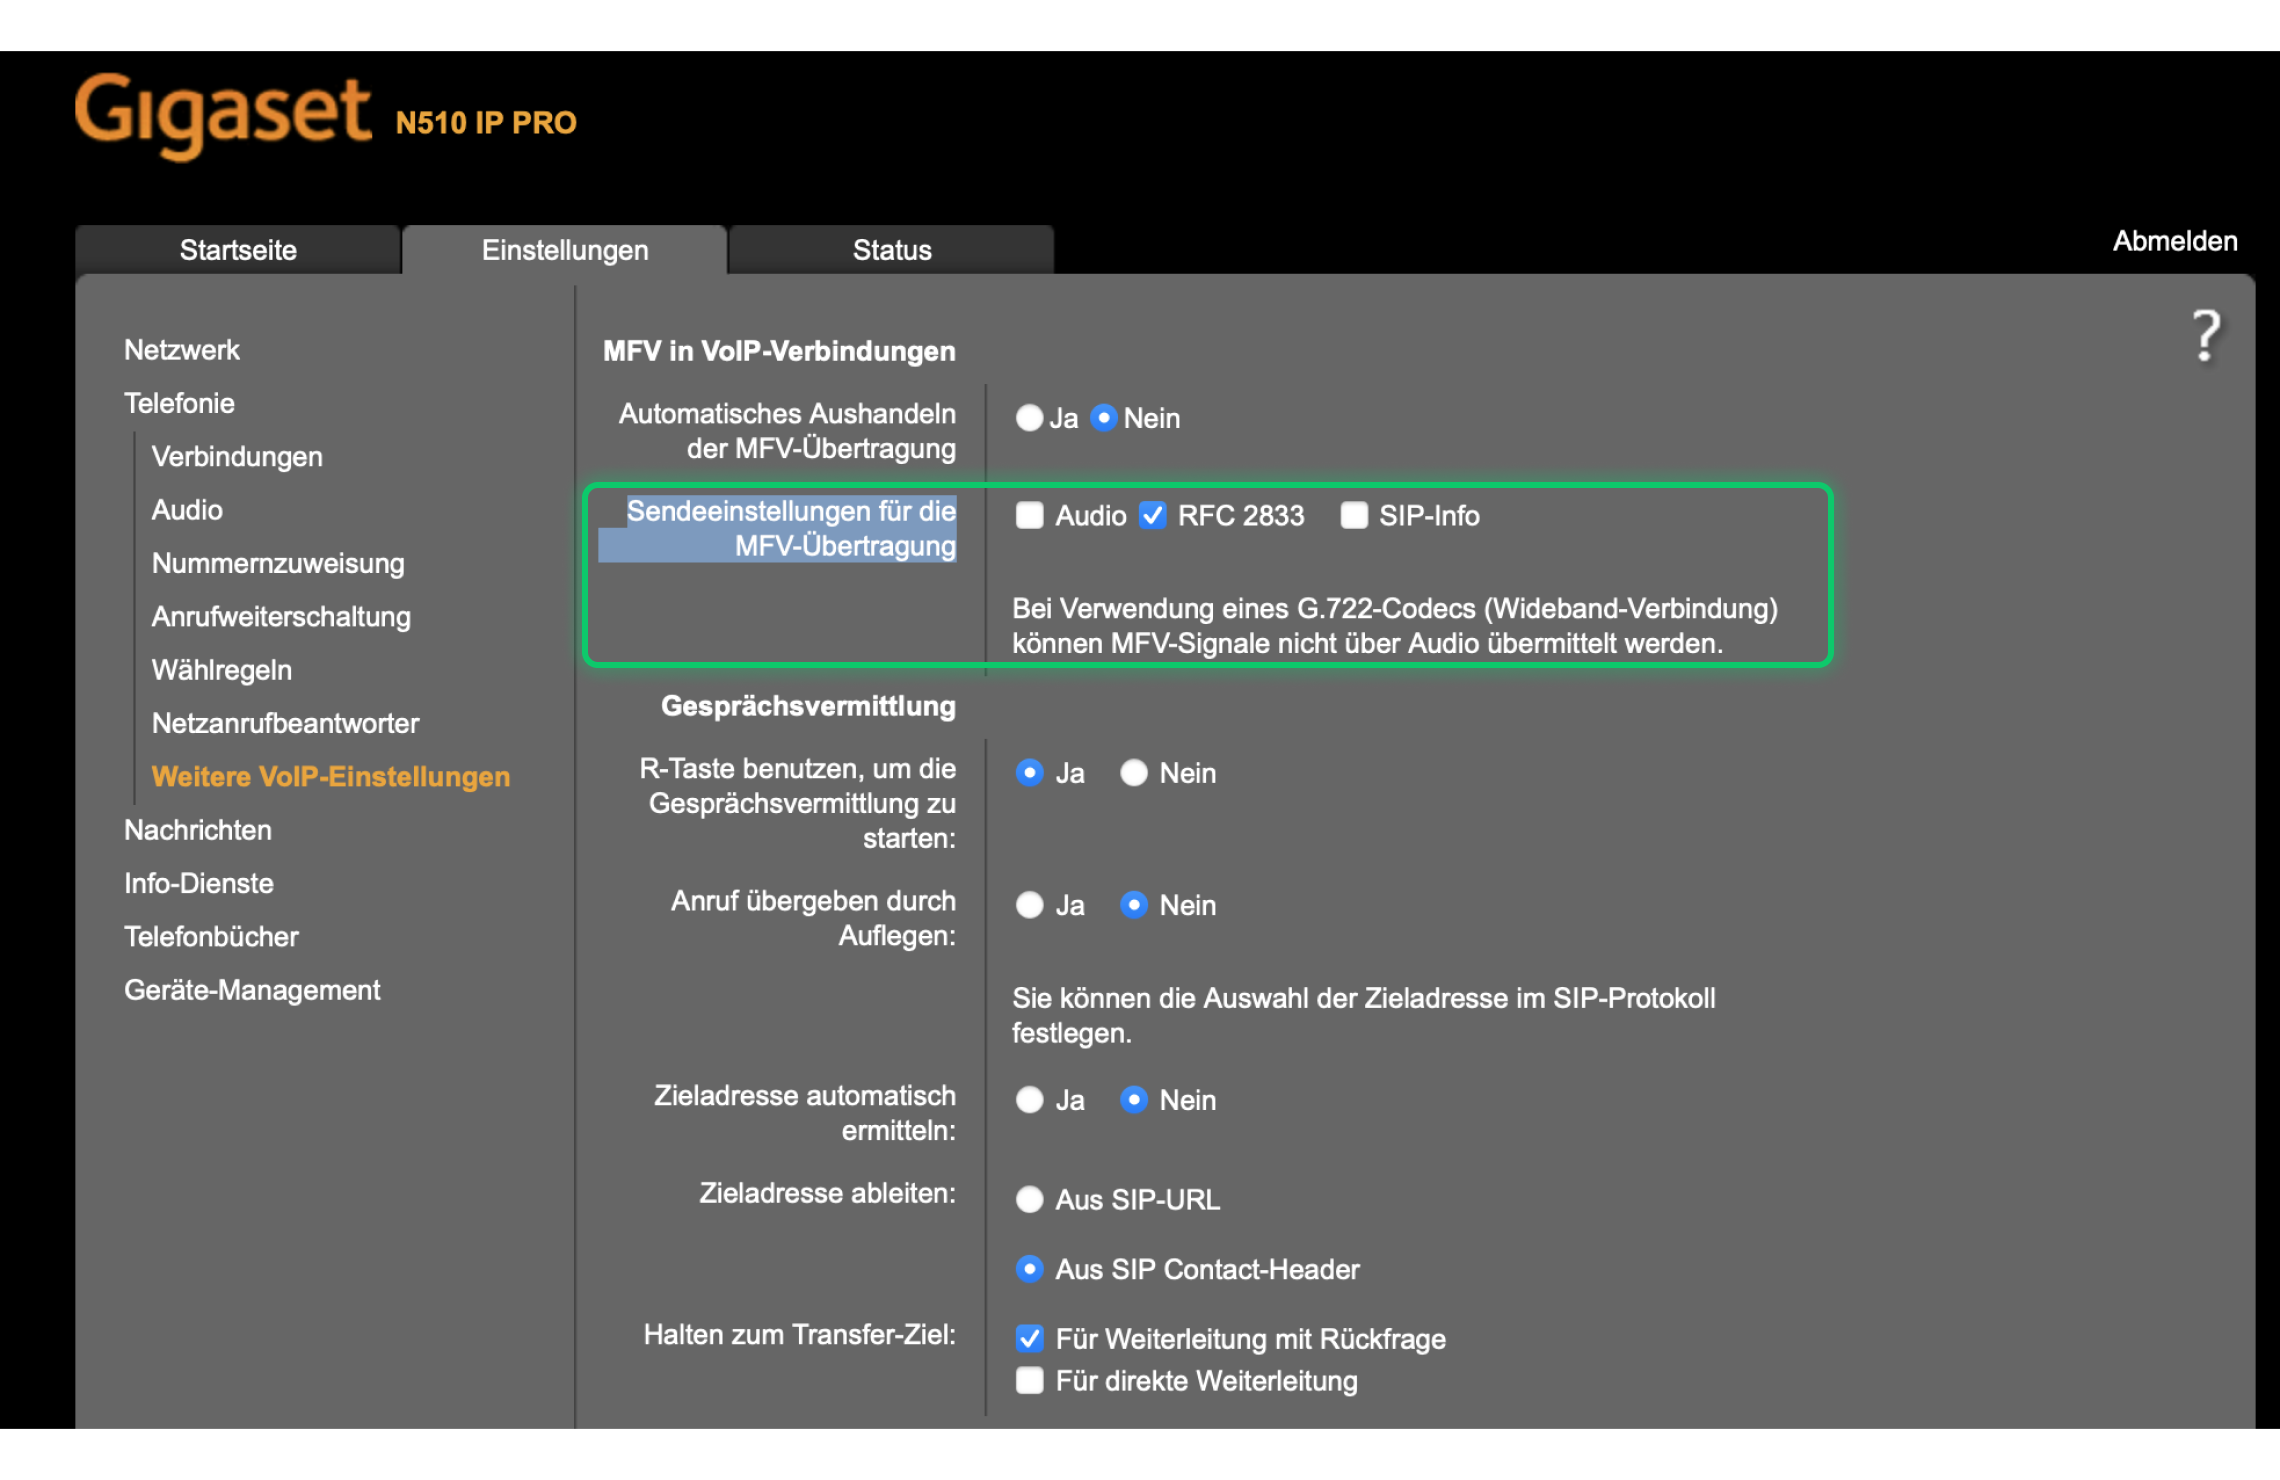Open the help question mark icon
Viewport: 2280px width, 1480px height.
click(2206, 336)
